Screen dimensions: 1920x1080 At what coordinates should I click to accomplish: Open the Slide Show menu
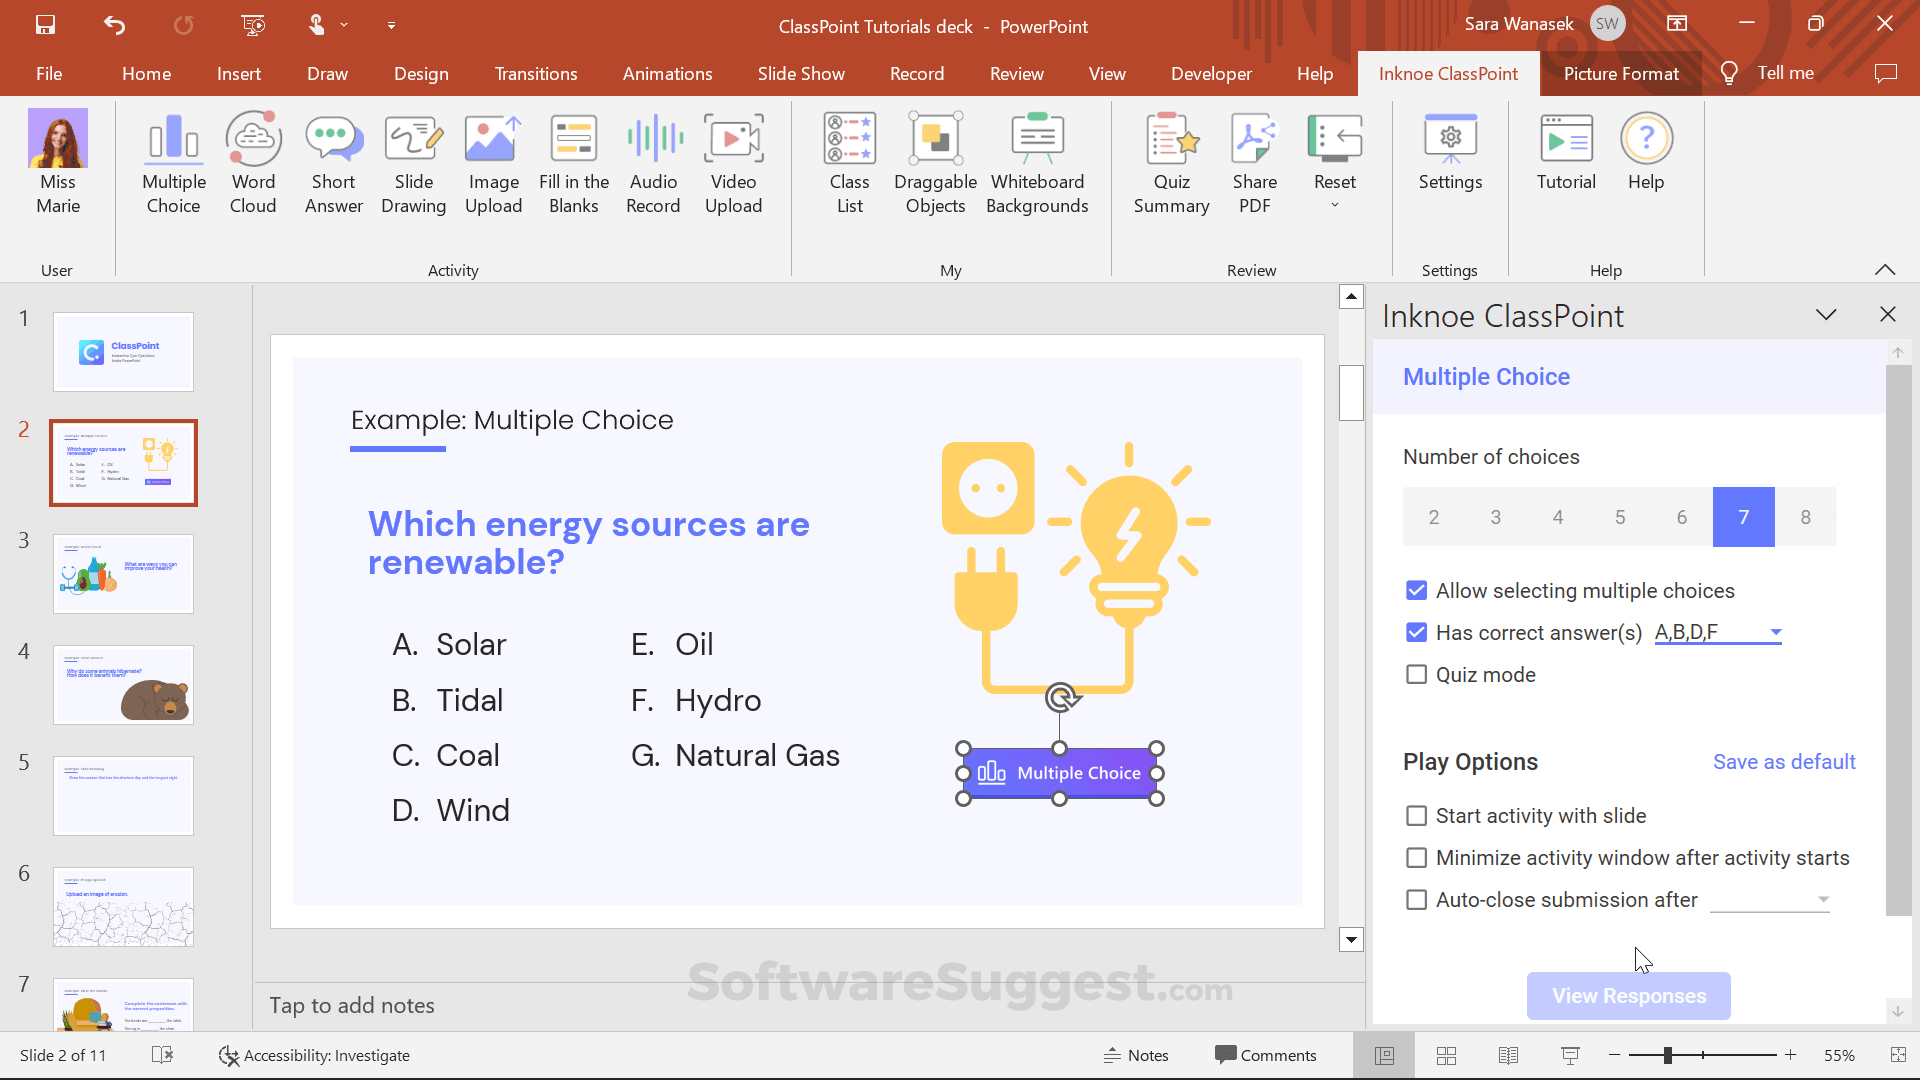point(800,73)
